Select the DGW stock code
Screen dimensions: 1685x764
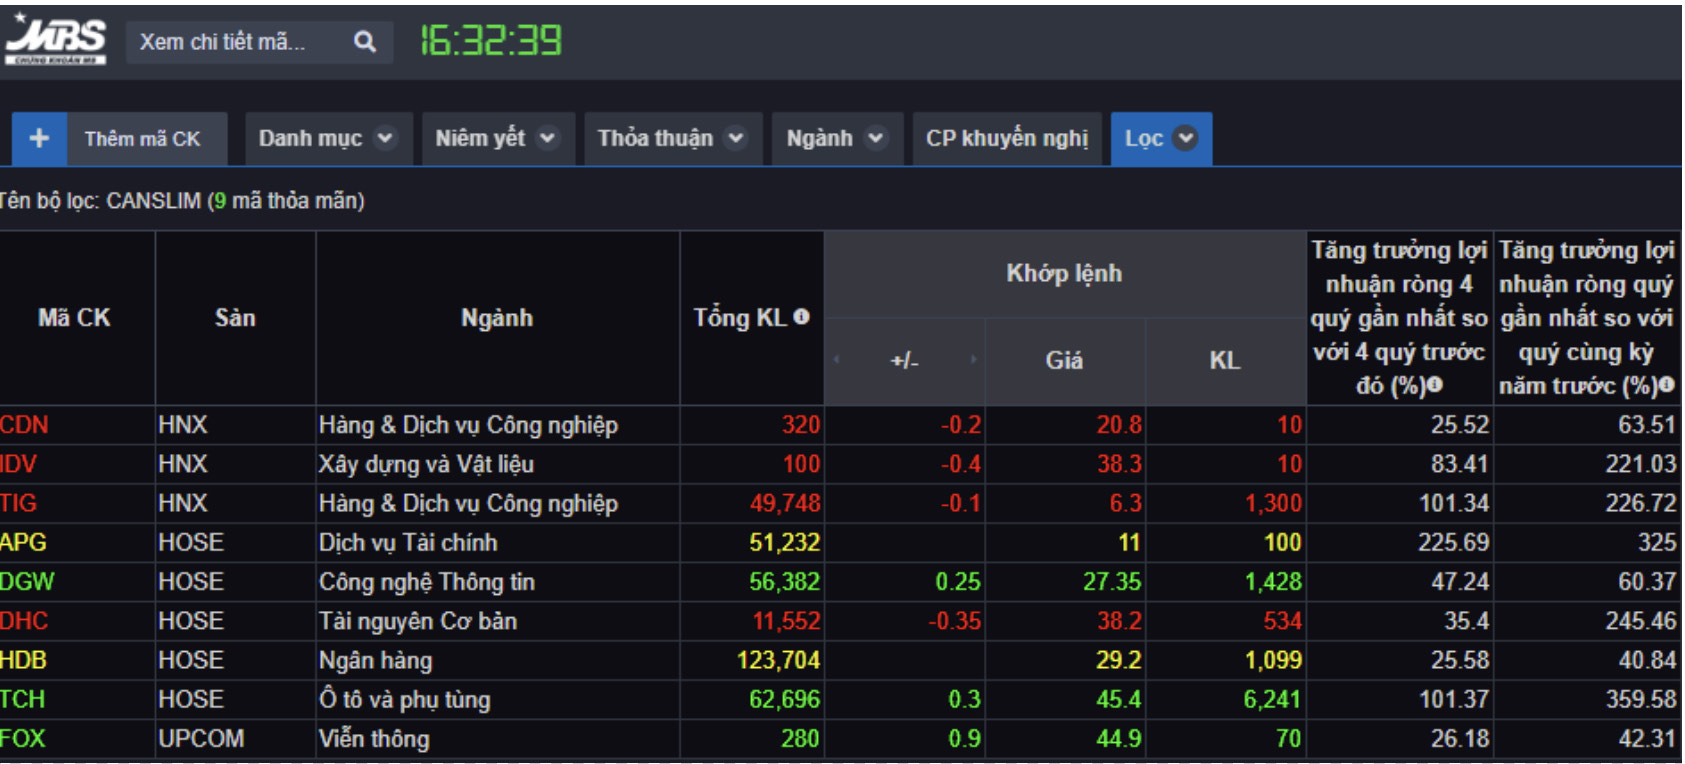(27, 582)
